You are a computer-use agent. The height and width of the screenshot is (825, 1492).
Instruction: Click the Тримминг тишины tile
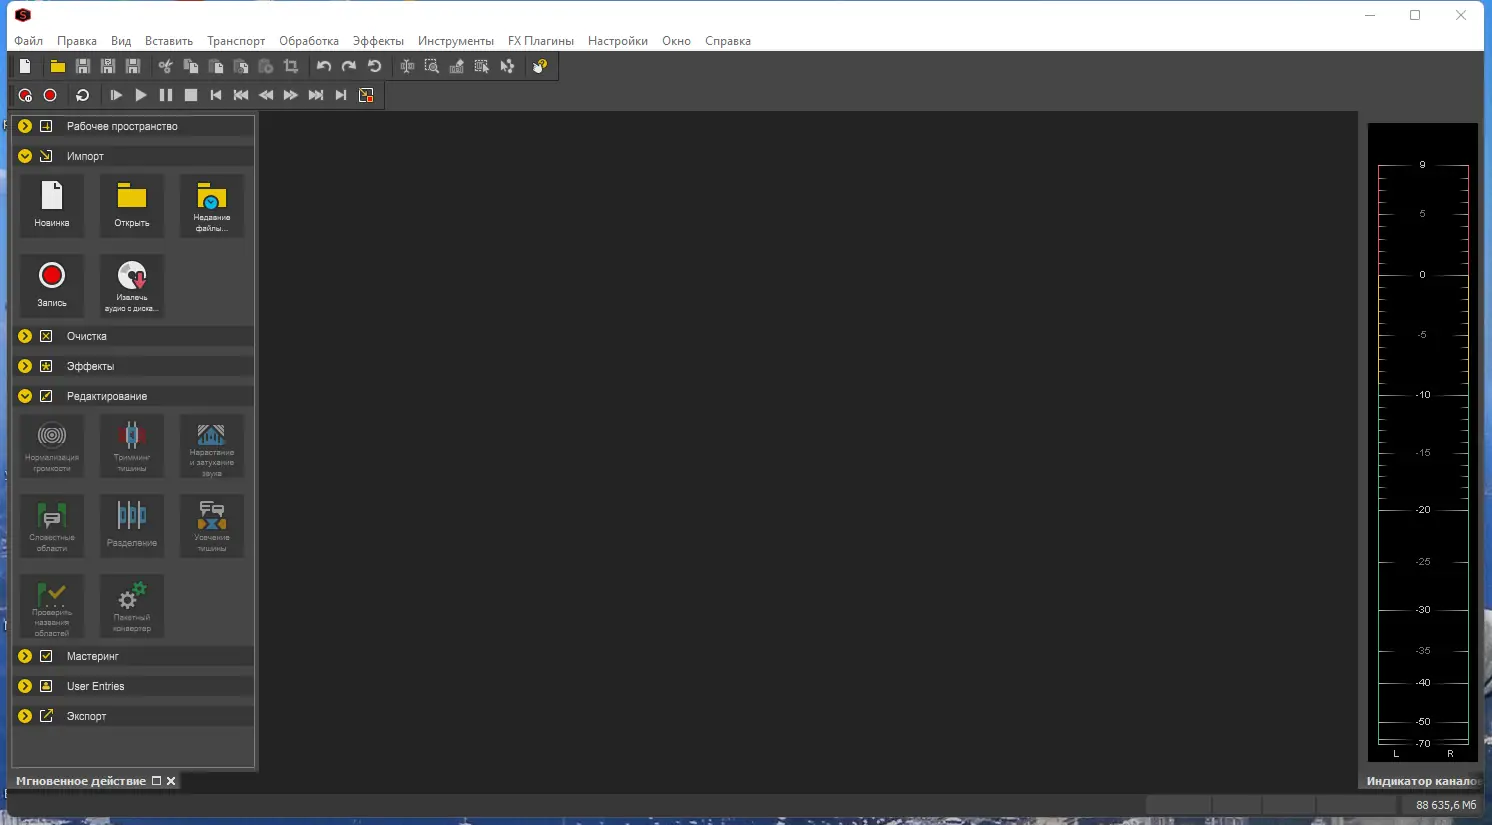click(132, 445)
